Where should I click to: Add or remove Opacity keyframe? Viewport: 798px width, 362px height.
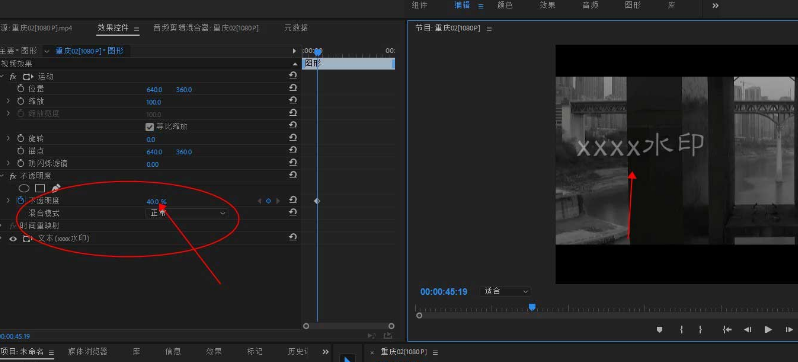tap(269, 201)
